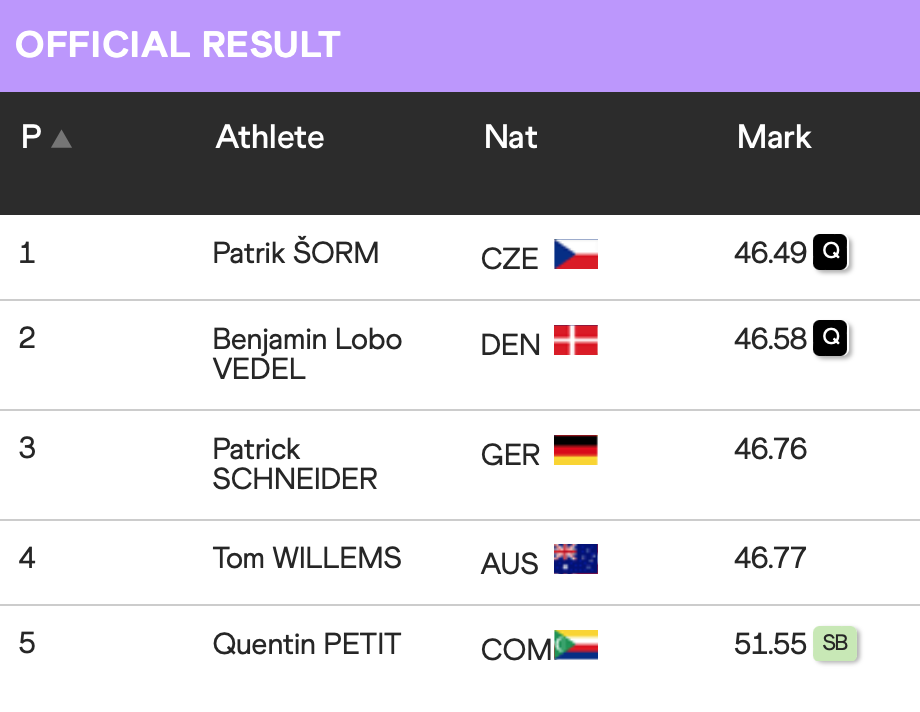Open athlete Tom WILLEMS
The width and height of the screenshot is (920, 712).
coord(307,558)
